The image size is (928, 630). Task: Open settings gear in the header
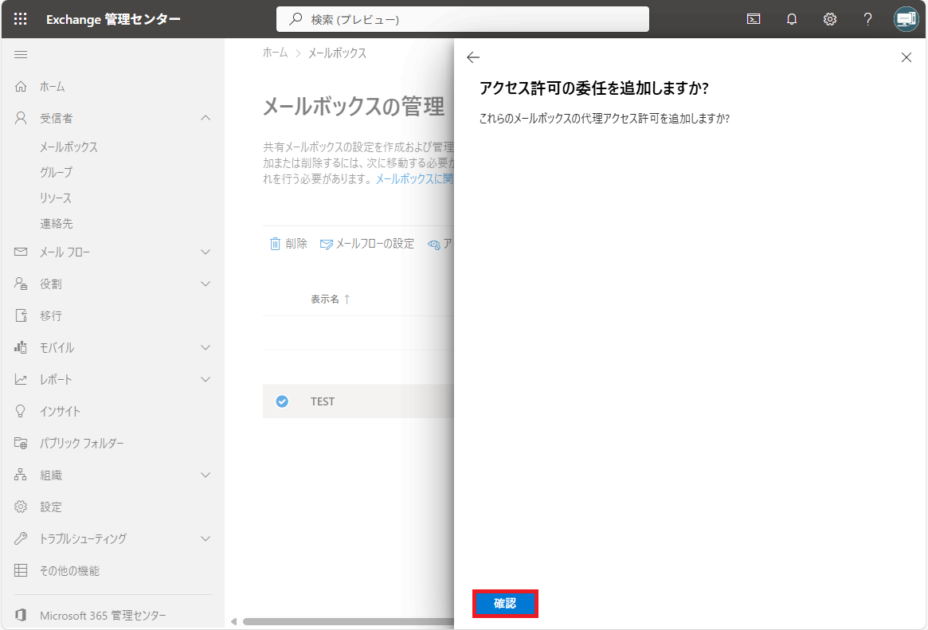(x=830, y=19)
